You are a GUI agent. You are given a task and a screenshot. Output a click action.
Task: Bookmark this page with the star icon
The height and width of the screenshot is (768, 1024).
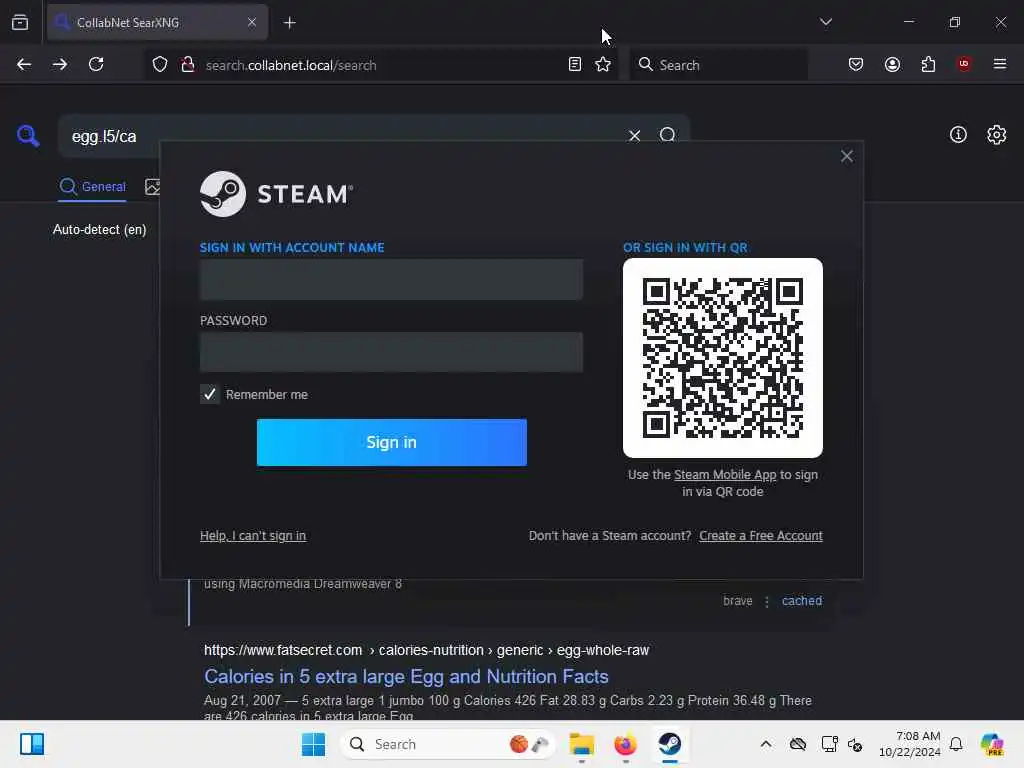click(603, 64)
